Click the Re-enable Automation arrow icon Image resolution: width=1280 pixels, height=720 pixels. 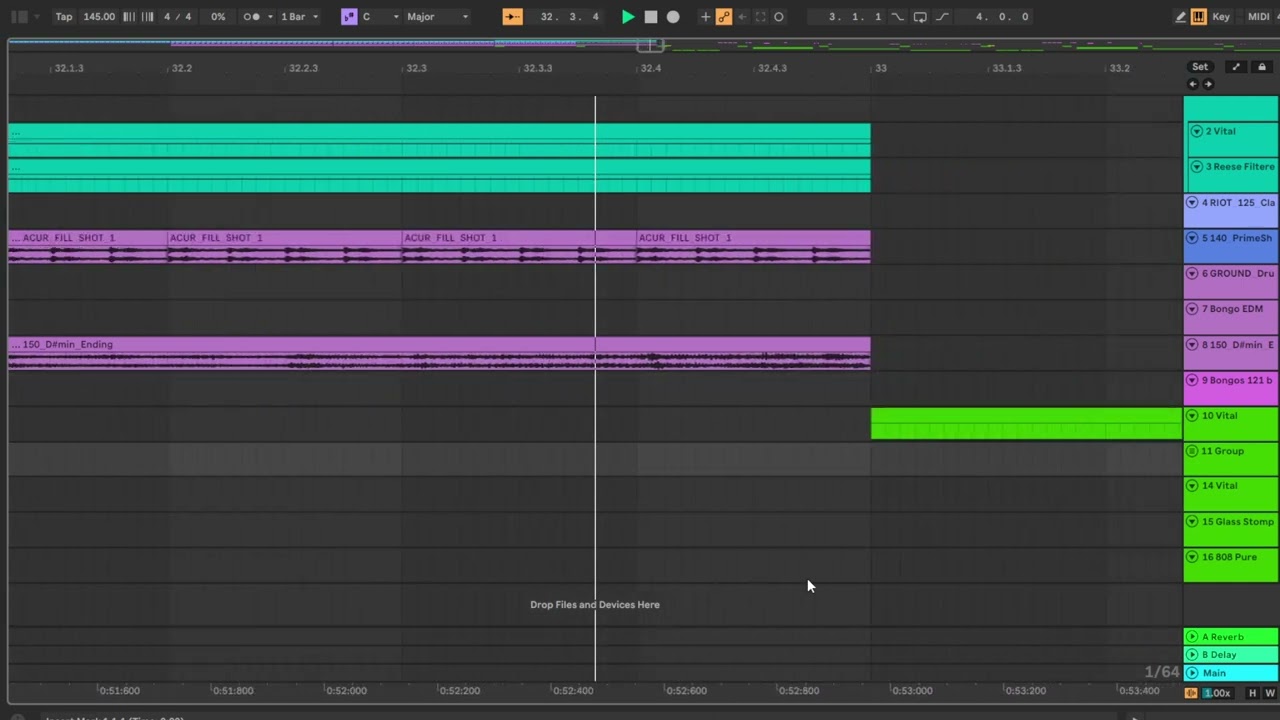[x=742, y=17]
